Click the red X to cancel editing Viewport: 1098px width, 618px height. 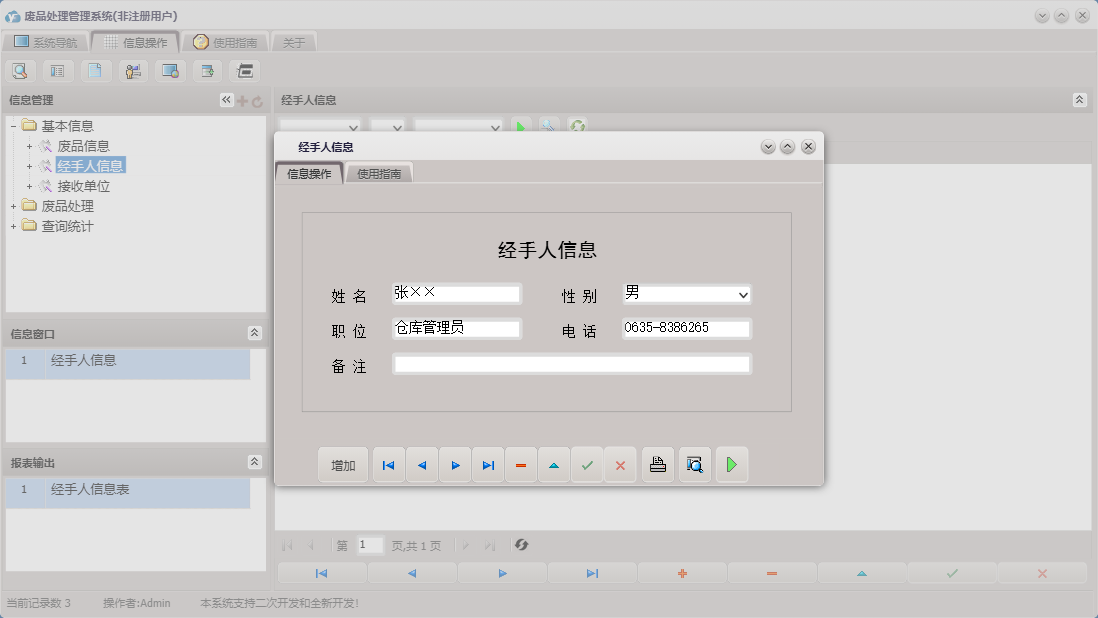pyautogui.click(x=620, y=464)
